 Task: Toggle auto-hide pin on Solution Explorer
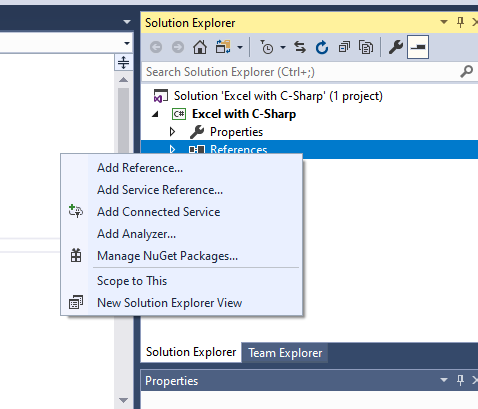(x=460, y=23)
